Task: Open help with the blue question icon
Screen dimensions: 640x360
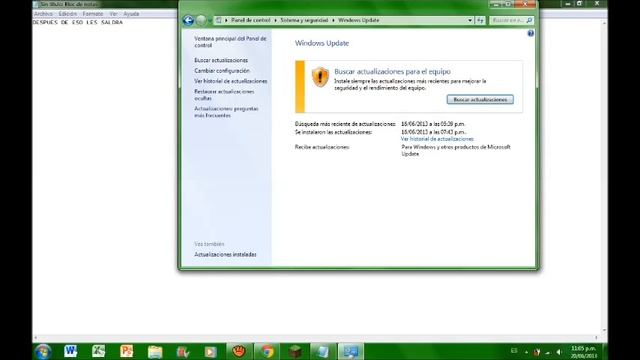Action: 531,33
